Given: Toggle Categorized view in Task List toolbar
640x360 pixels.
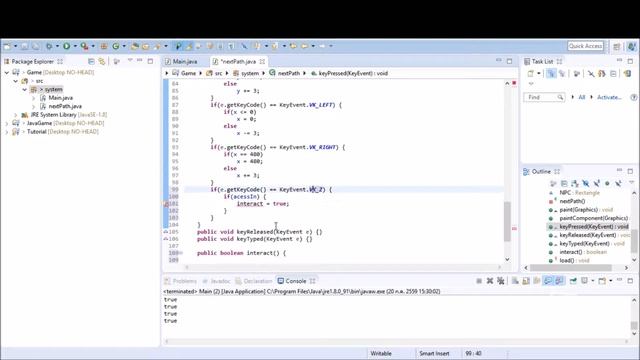Looking at the screenshot, I should (551, 73).
